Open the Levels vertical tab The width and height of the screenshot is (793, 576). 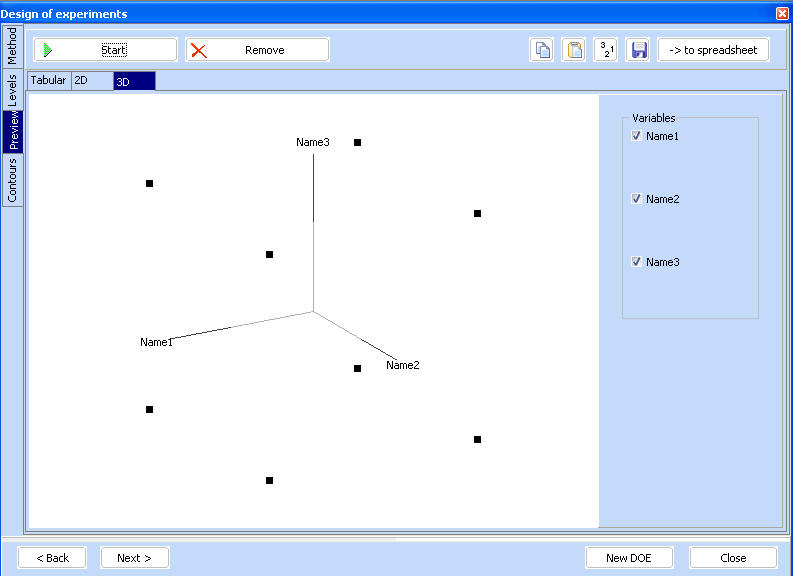[x=12, y=90]
